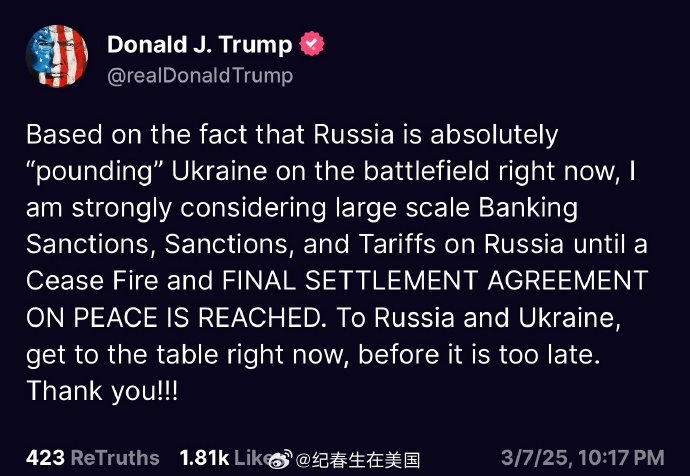
Task: Click the words Cease Fire
Action: click(x=92, y=280)
